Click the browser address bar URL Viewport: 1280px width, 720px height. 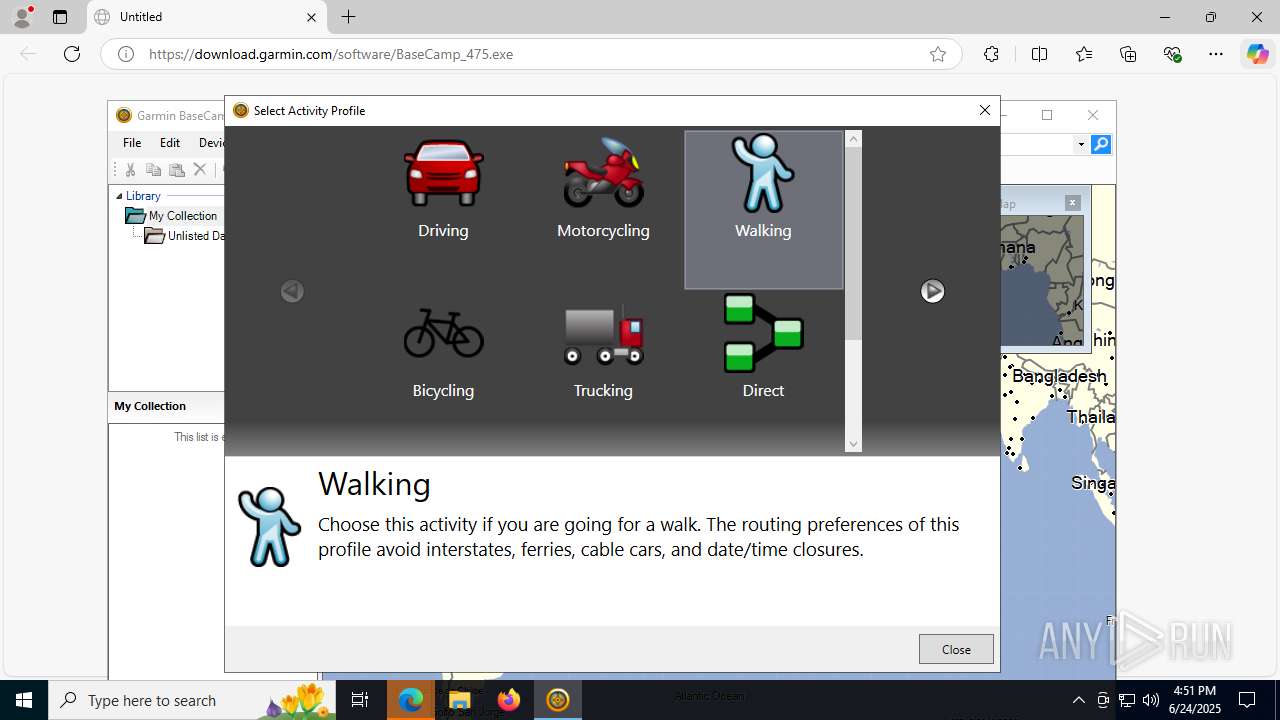click(331, 54)
